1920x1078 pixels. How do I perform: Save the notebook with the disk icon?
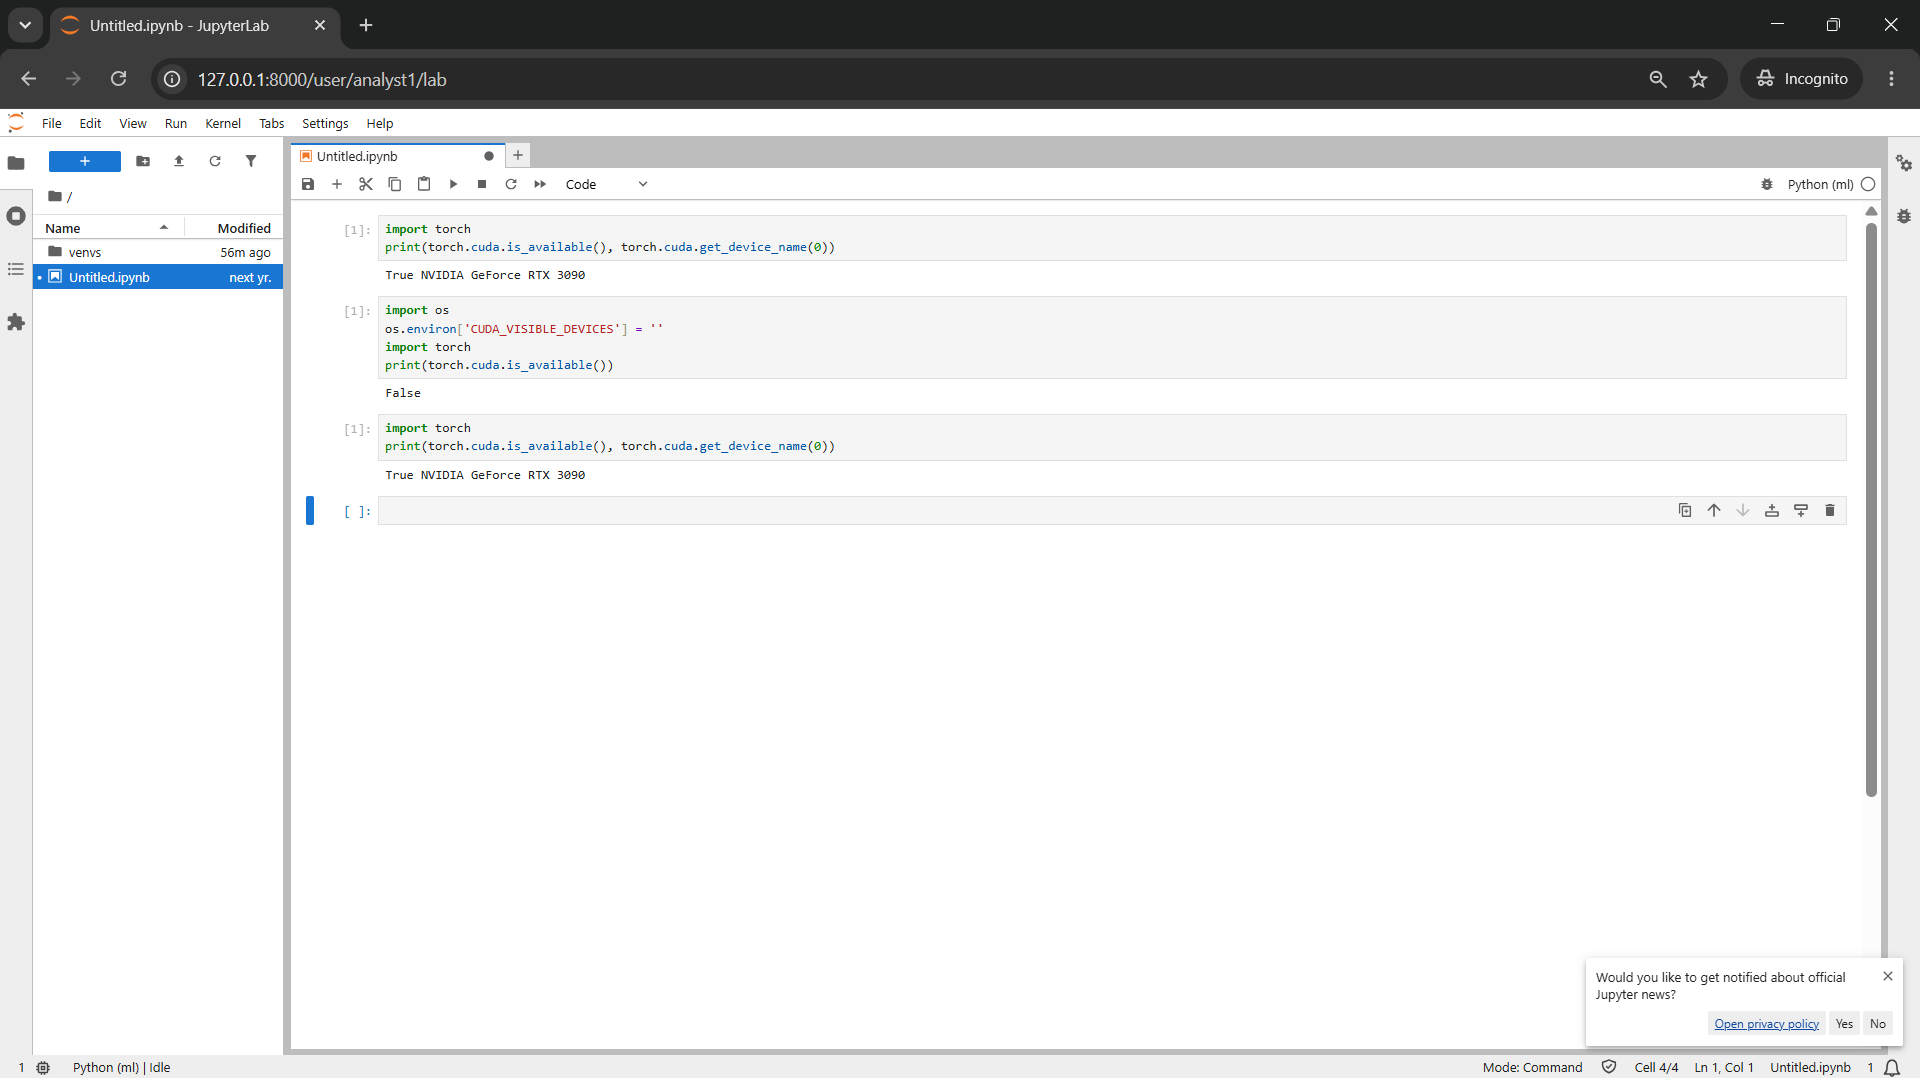pyautogui.click(x=308, y=184)
